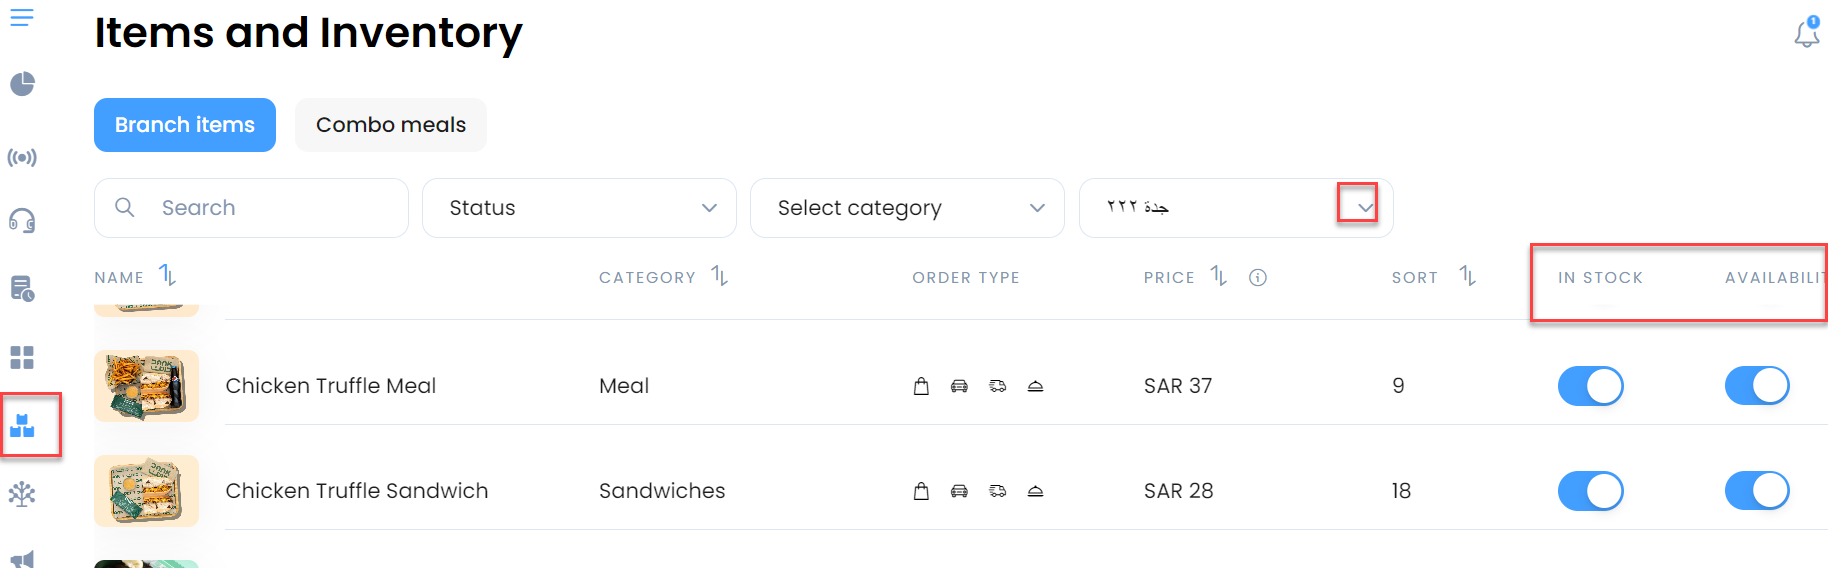Toggle In Stock for Chicken Truffle Meal
This screenshot has height=568, width=1828.
(1590, 386)
